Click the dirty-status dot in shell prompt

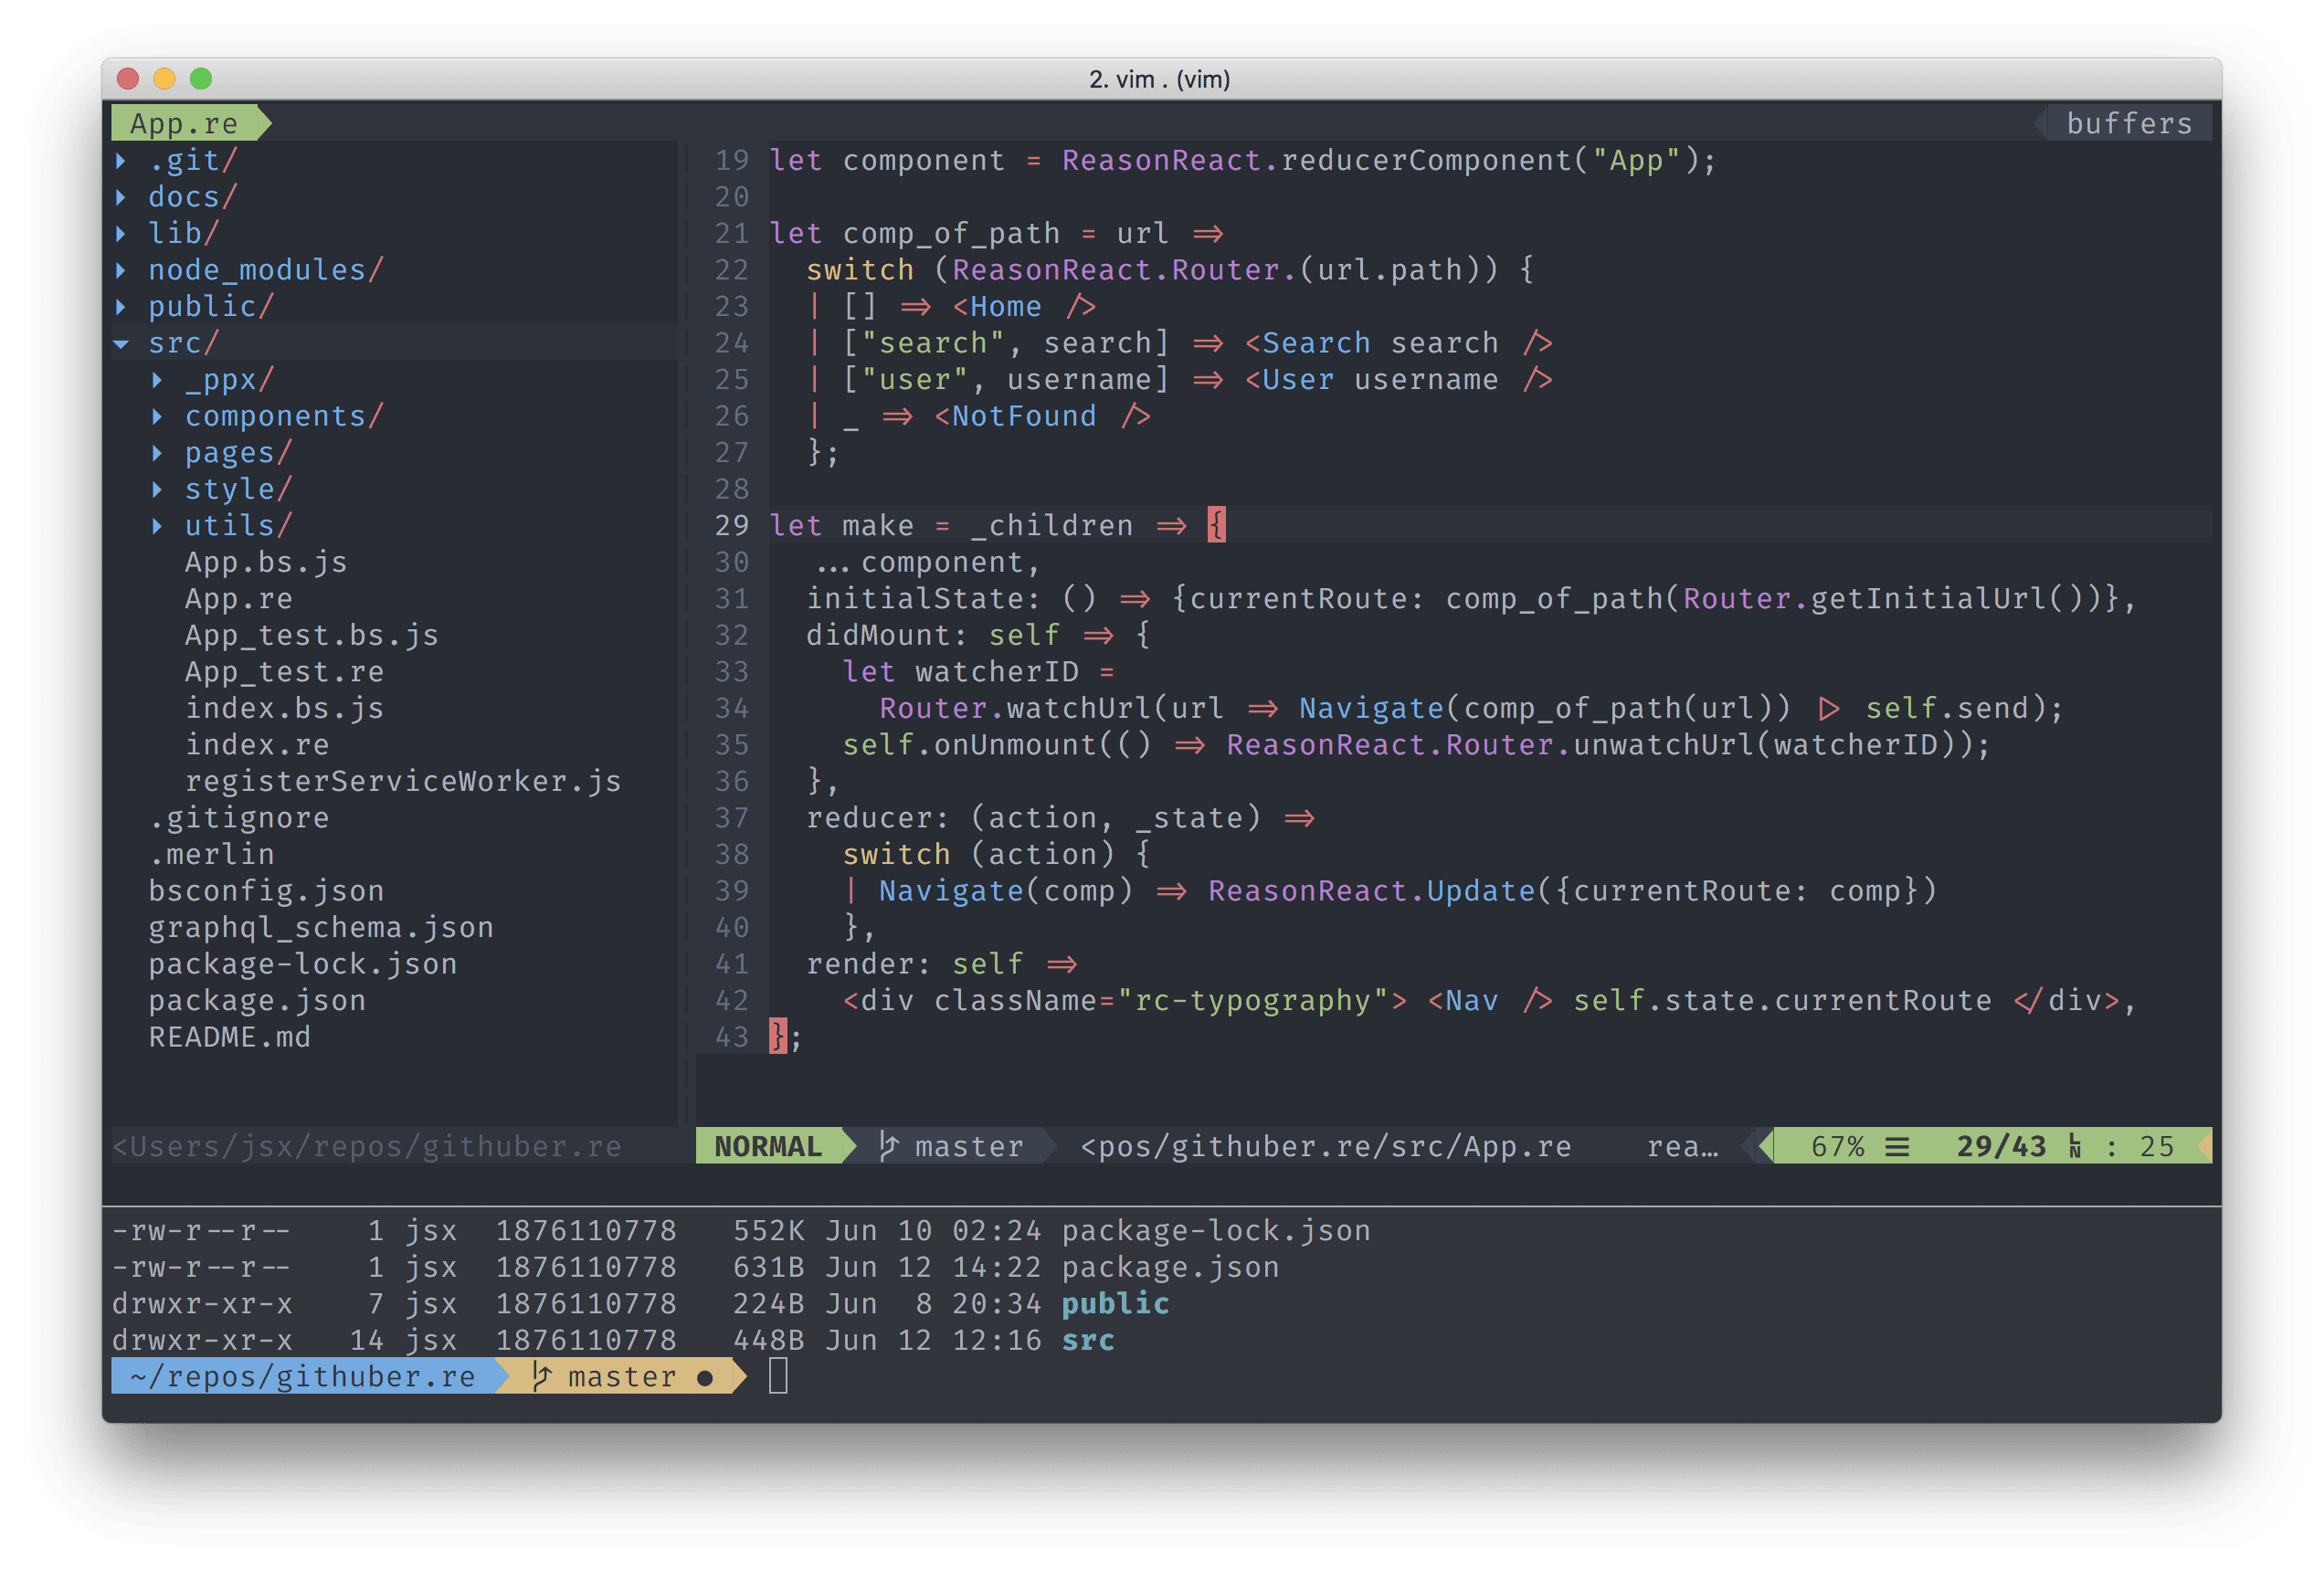[705, 1378]
